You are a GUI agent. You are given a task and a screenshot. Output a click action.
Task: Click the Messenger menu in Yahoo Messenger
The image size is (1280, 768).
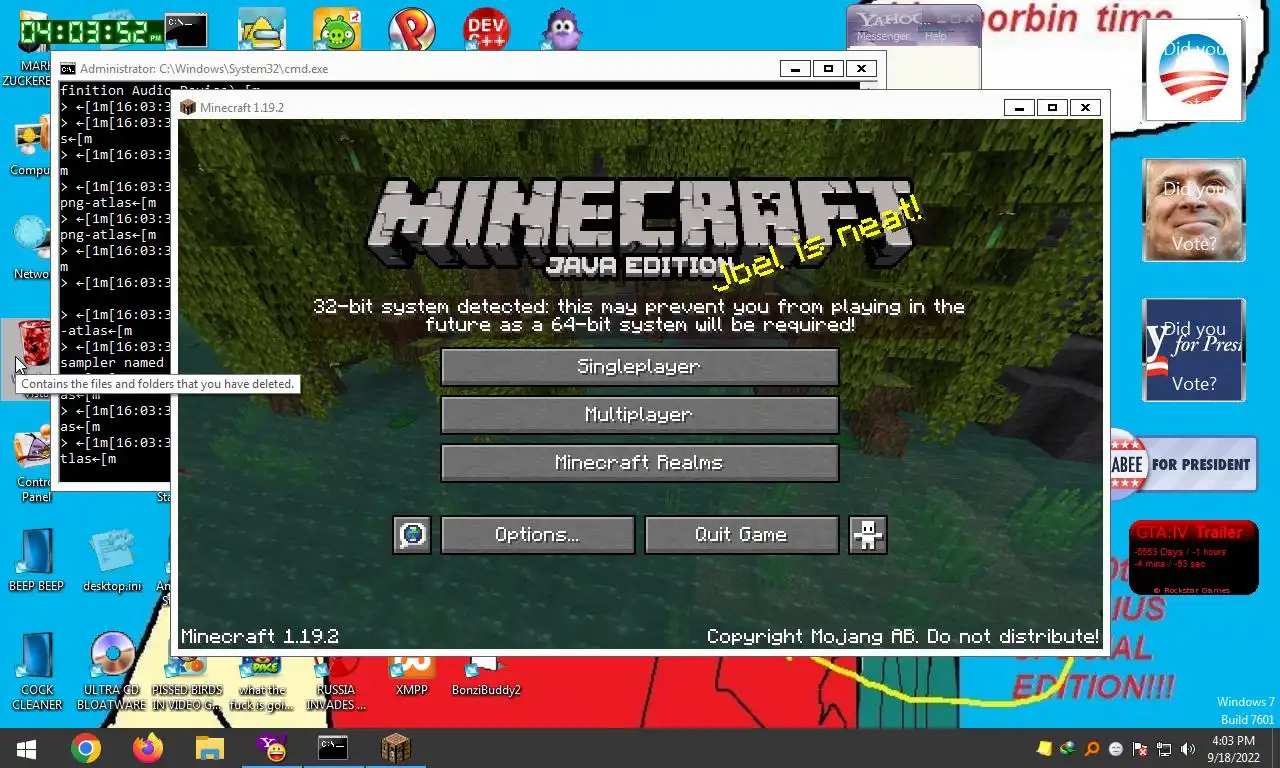(883, 36)
